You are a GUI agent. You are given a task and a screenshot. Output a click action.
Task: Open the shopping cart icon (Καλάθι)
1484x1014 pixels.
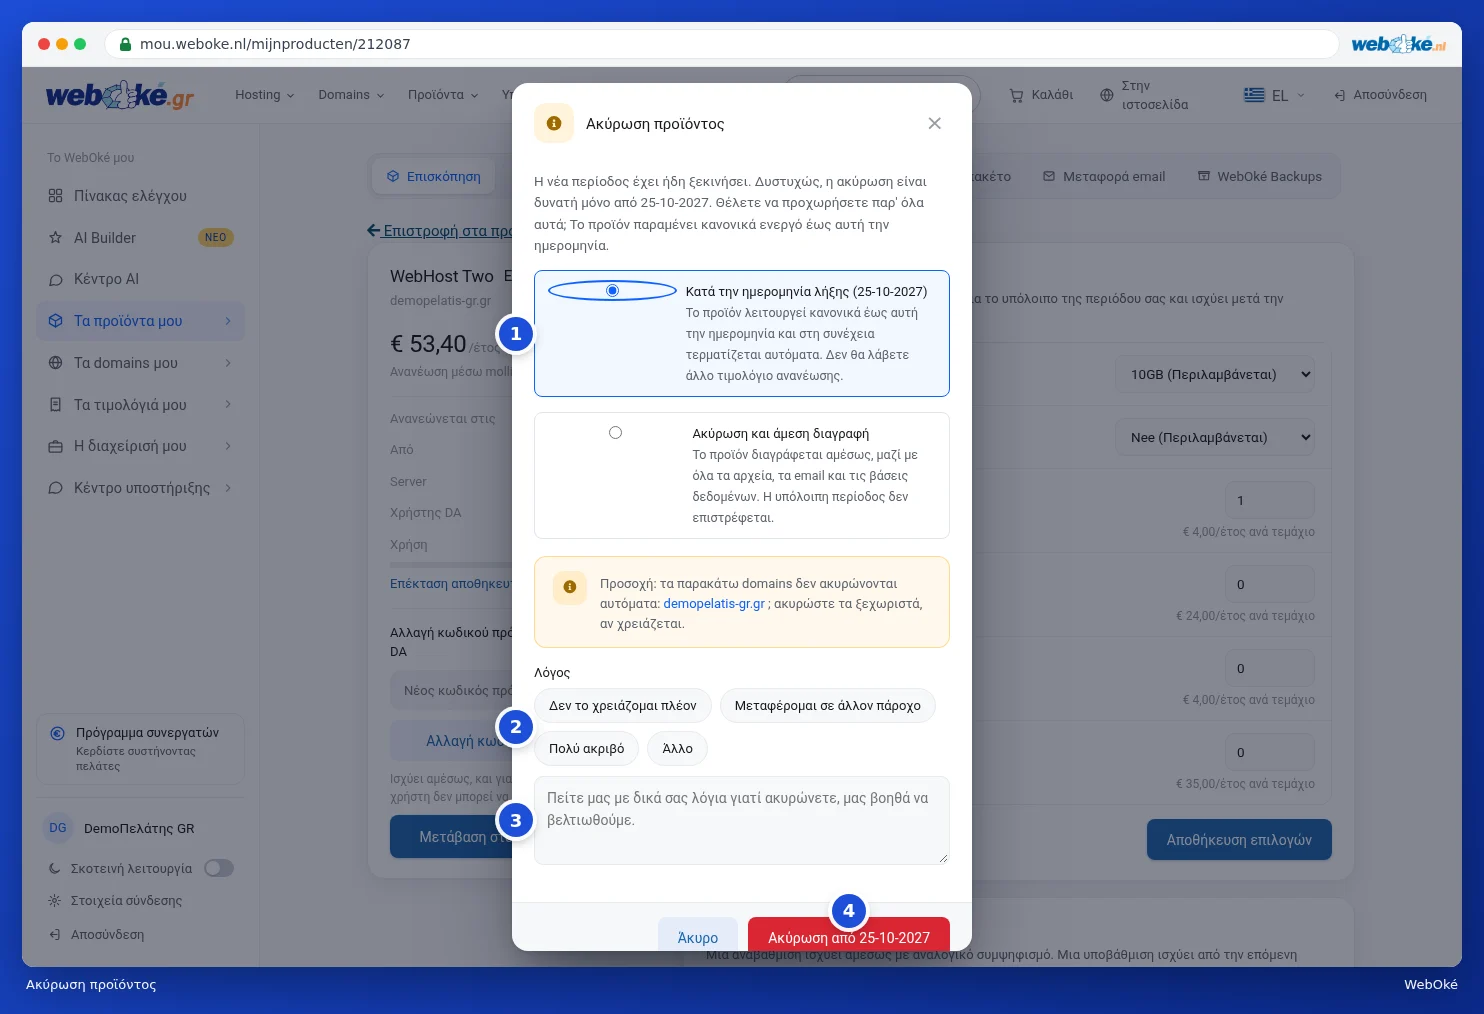[1016, 95]
